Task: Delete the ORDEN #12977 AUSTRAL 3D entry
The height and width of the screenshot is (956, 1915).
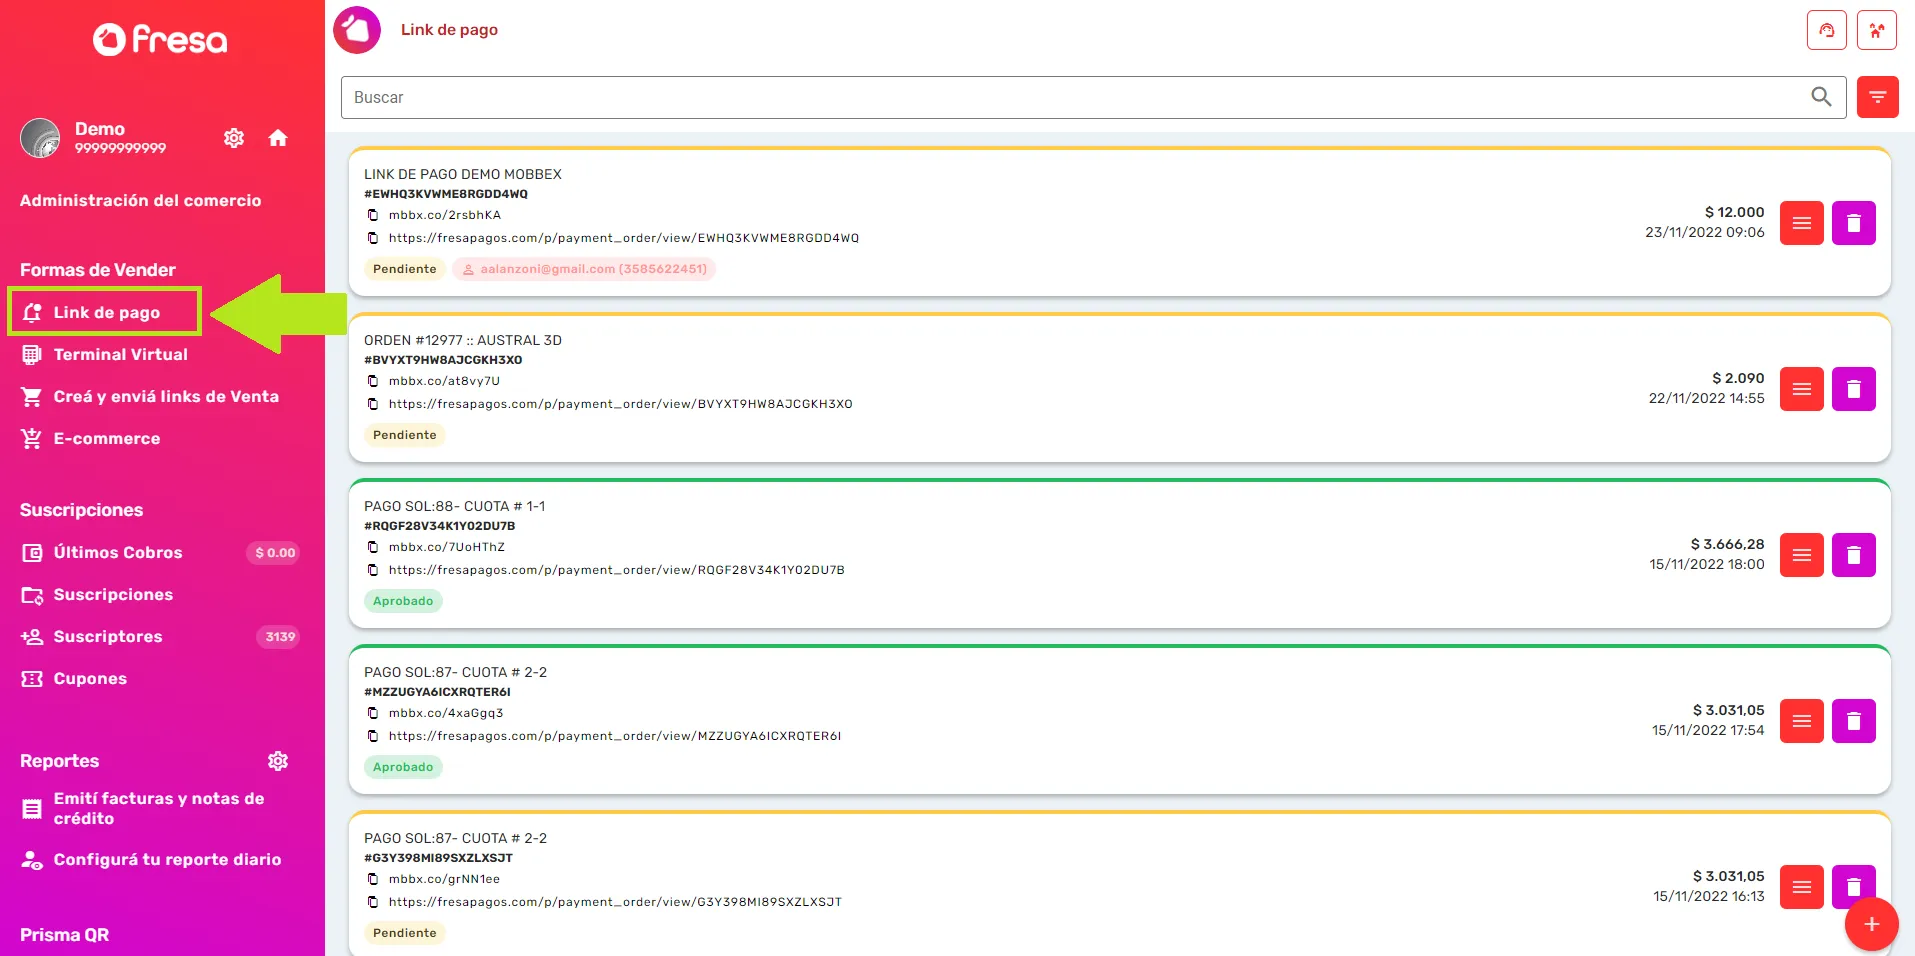Action: coord(1854,389)
